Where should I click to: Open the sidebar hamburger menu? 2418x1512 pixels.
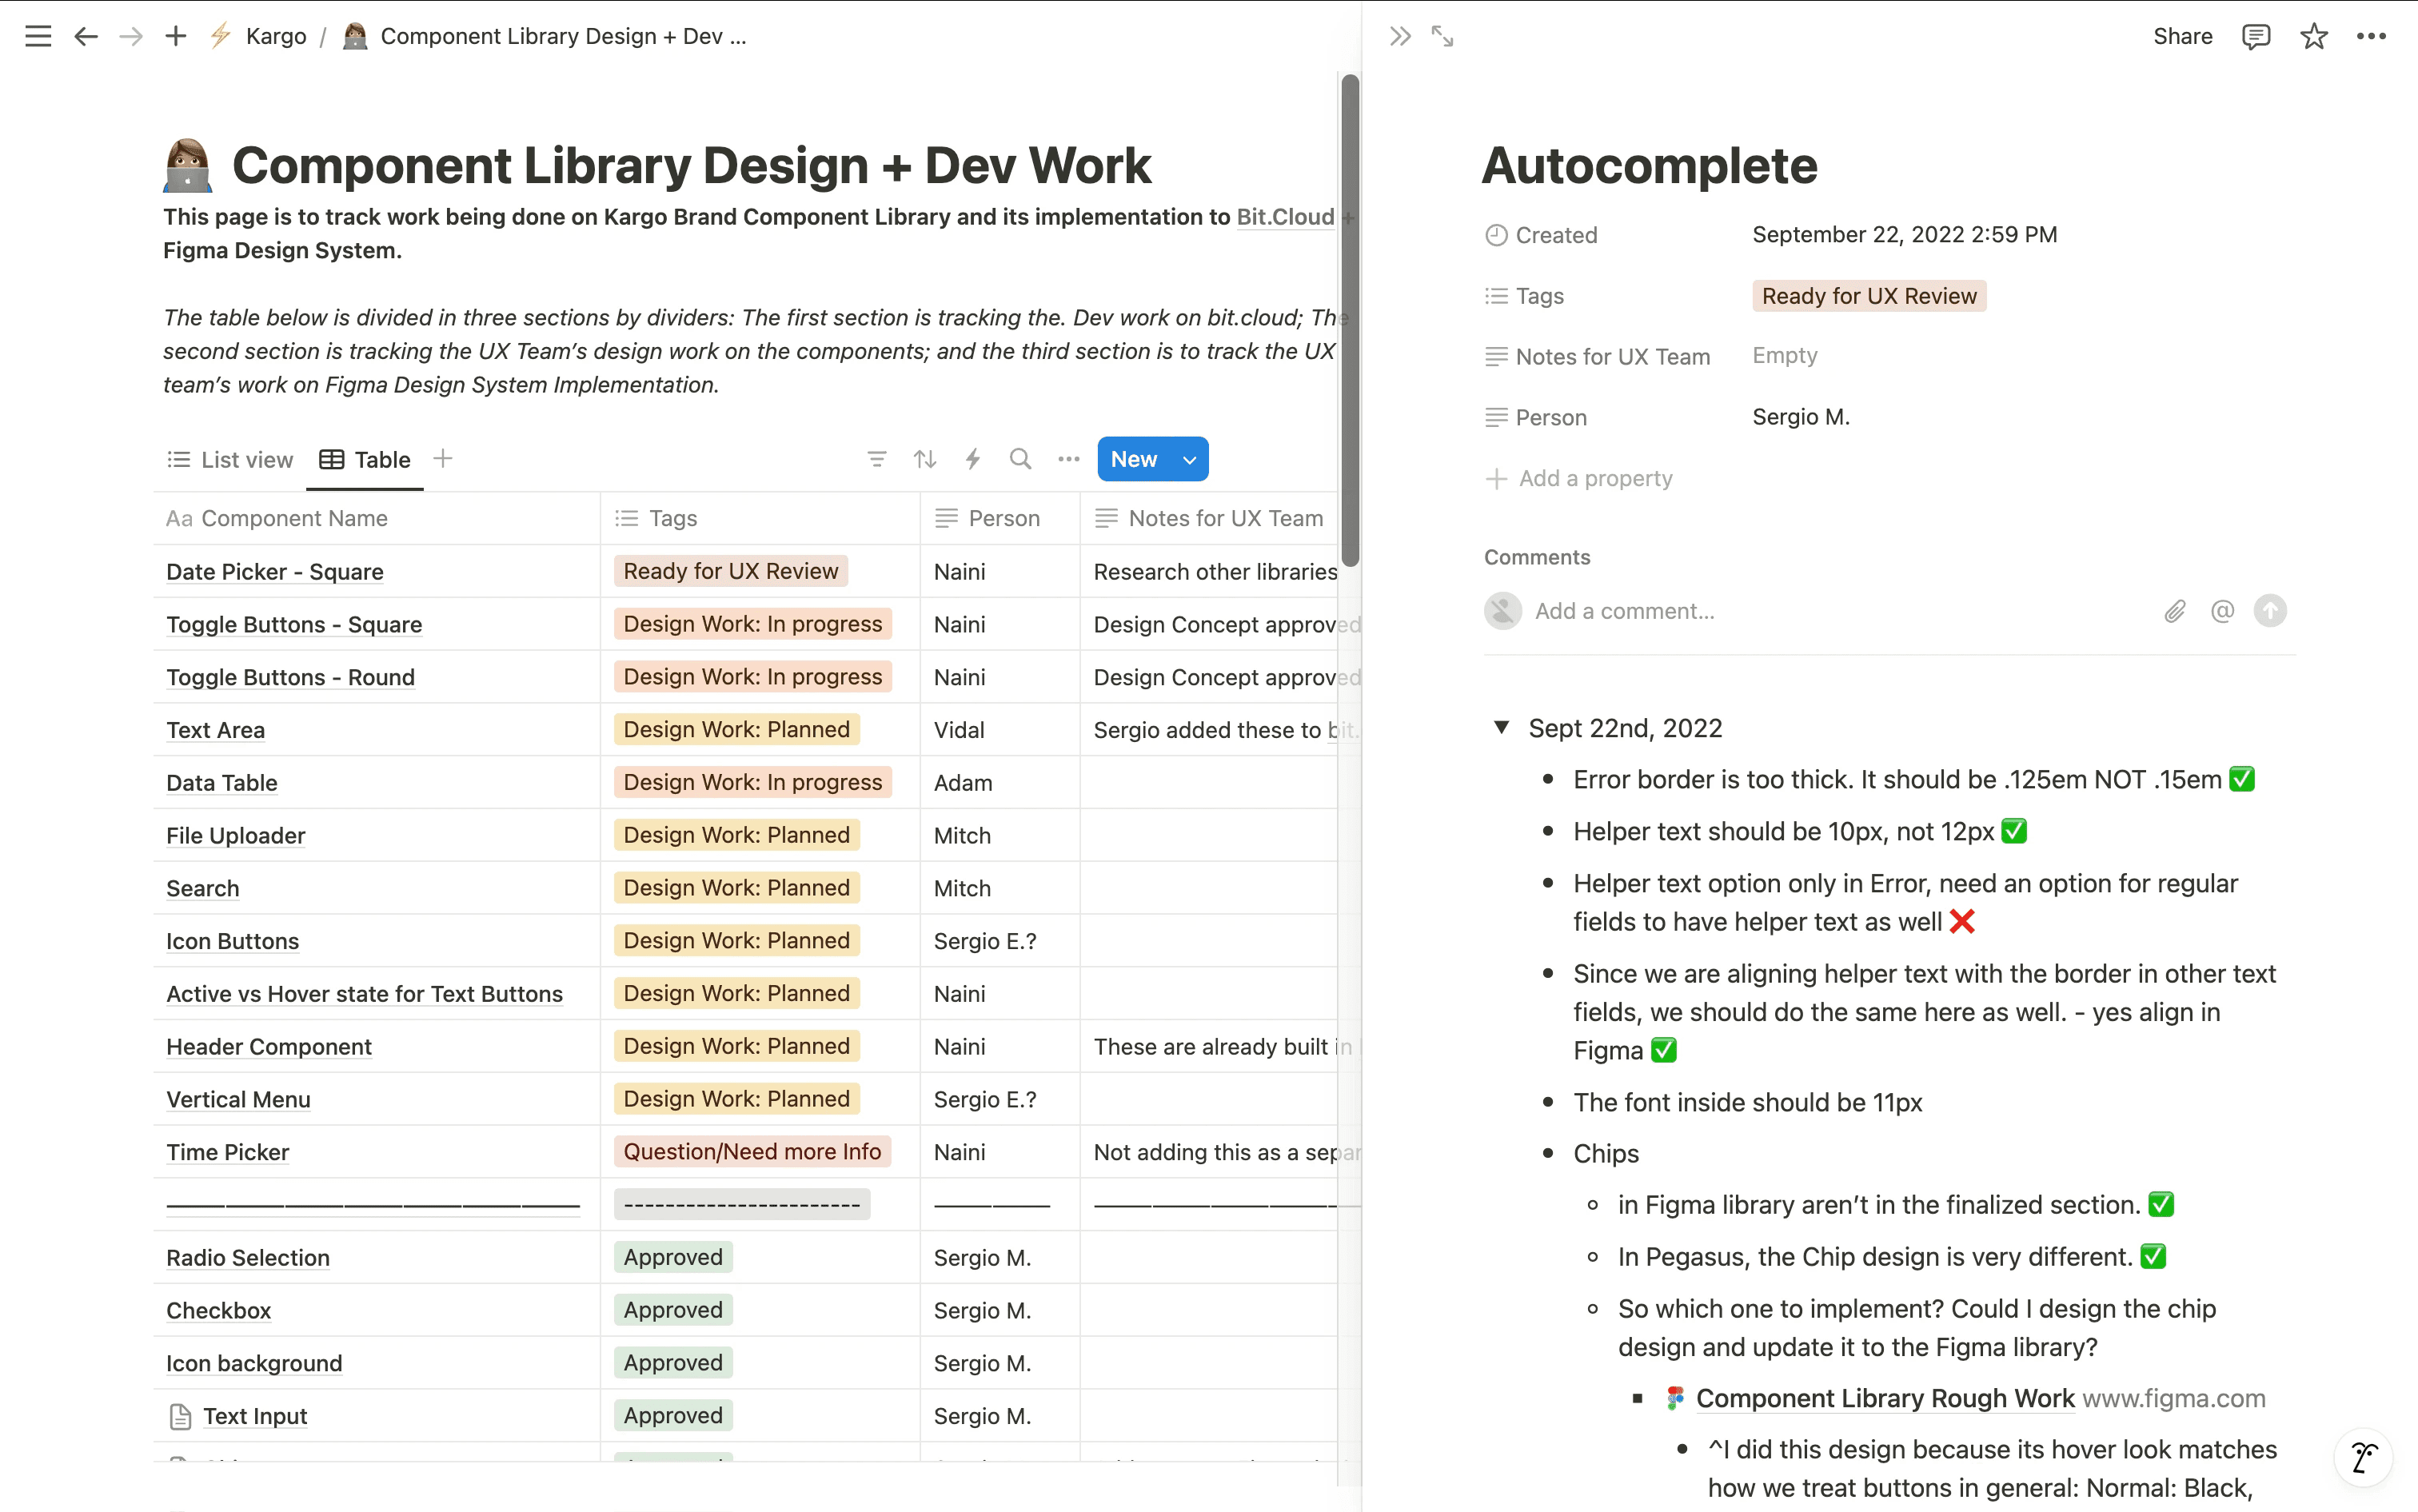point(38,37)
